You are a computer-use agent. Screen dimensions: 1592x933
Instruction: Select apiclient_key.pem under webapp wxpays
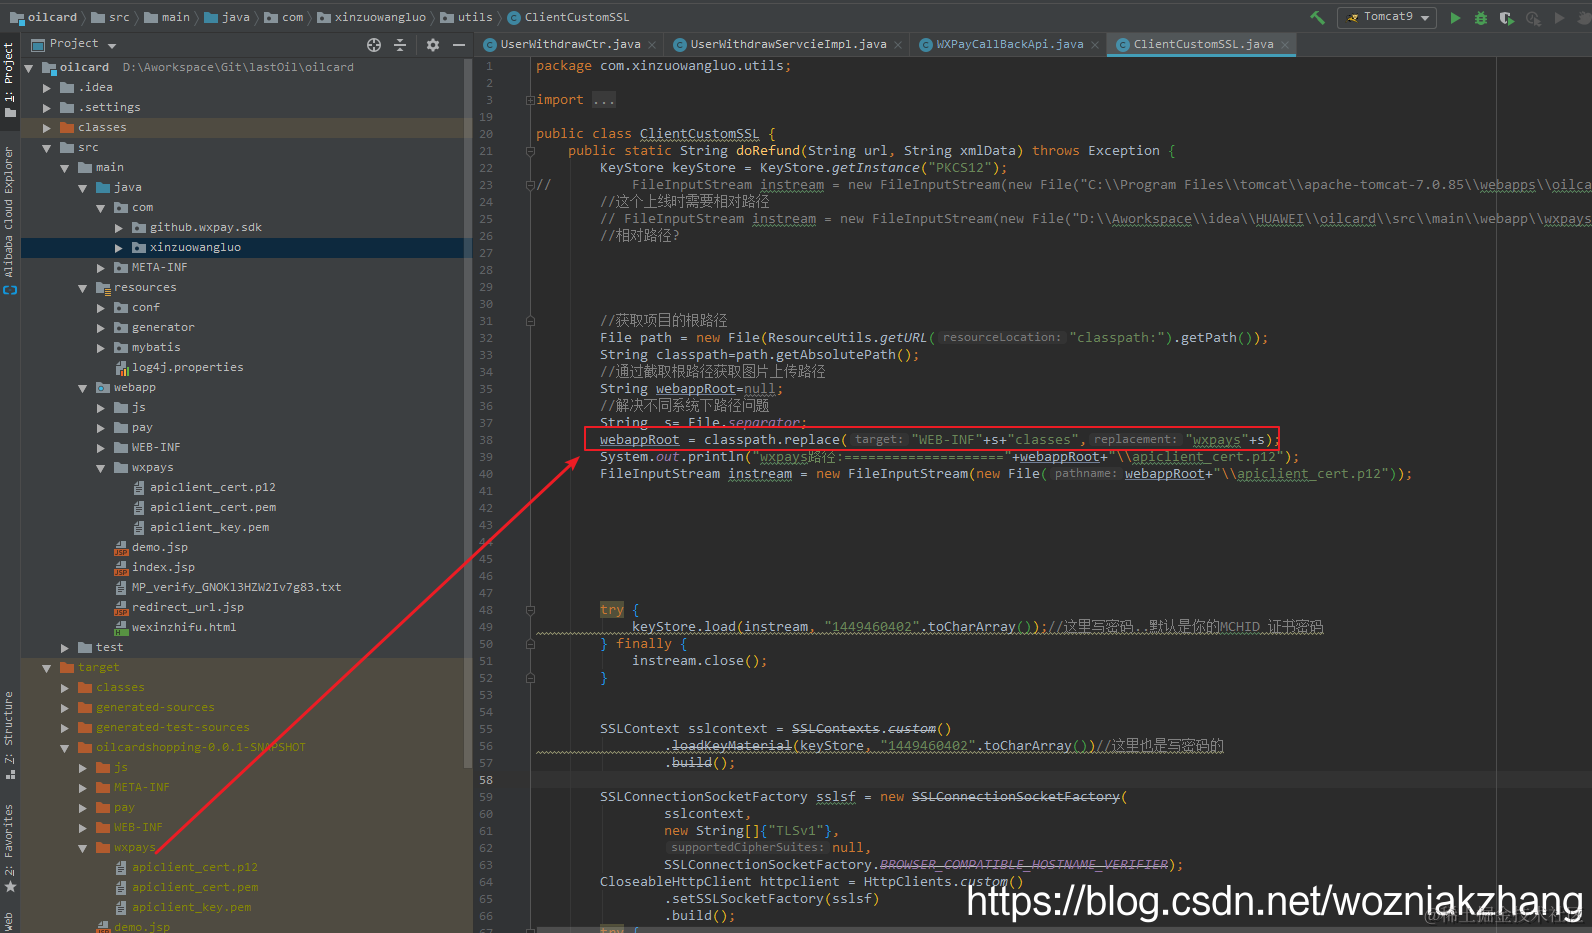(x=209, y=527)
